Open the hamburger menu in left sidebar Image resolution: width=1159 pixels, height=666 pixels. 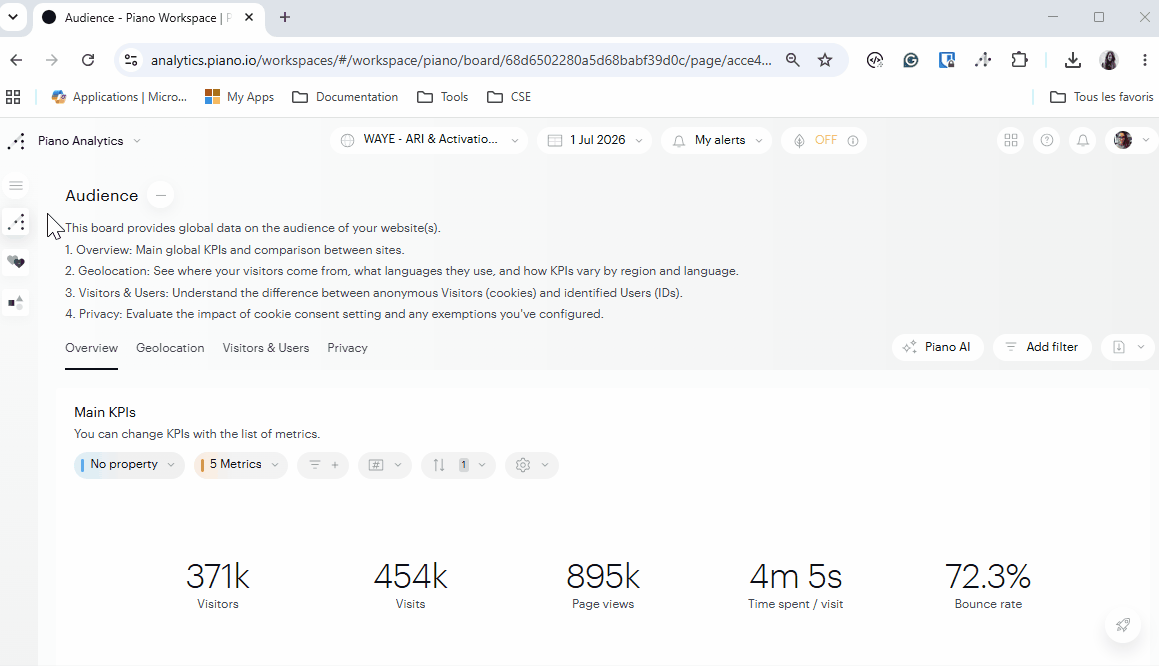(16, 186)
